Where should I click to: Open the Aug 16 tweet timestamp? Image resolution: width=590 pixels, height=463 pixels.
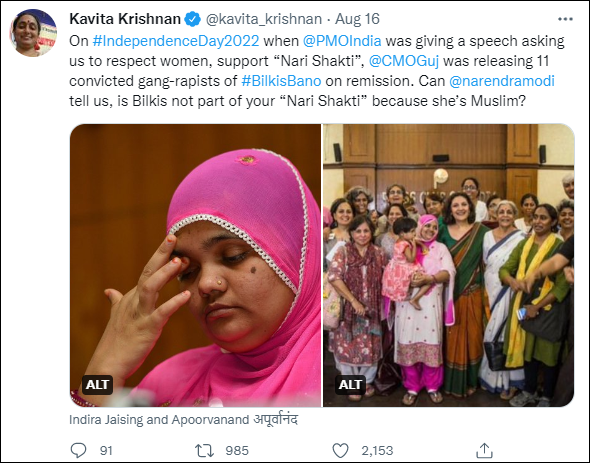coord(357,19)
